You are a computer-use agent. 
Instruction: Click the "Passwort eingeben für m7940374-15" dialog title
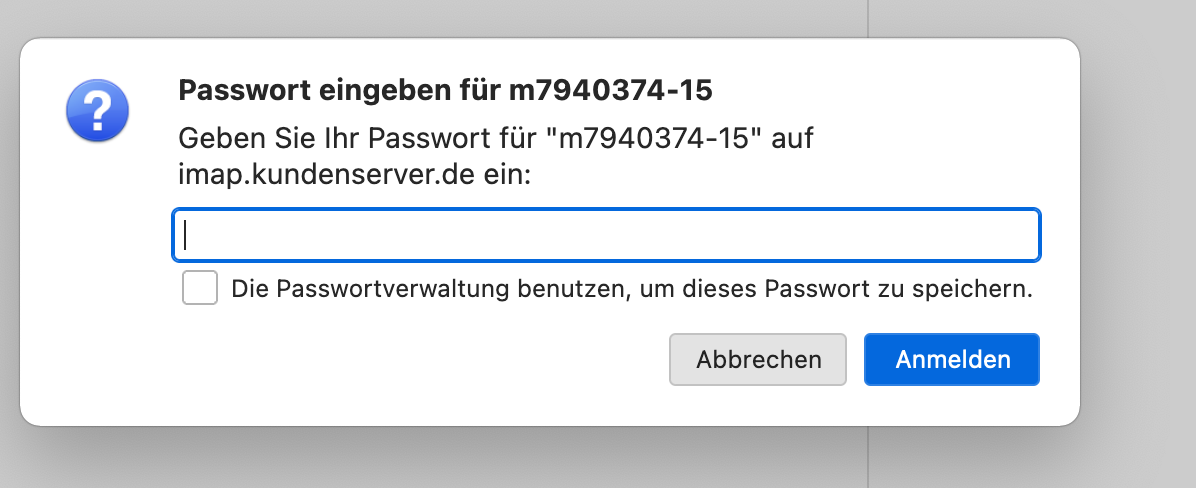[x=444, y=90]
